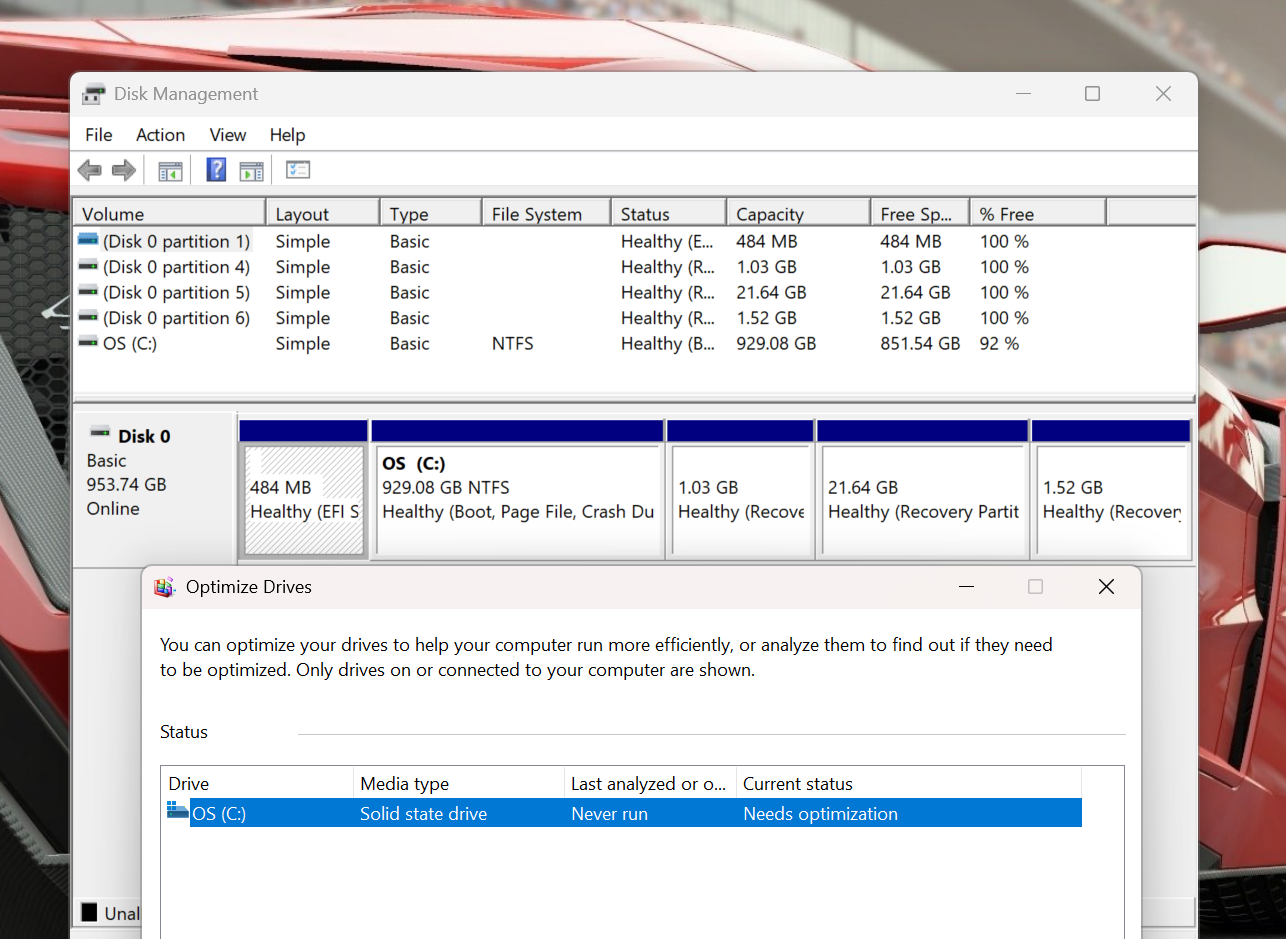
Task: Open the File menu
Action: click(99, 135)
